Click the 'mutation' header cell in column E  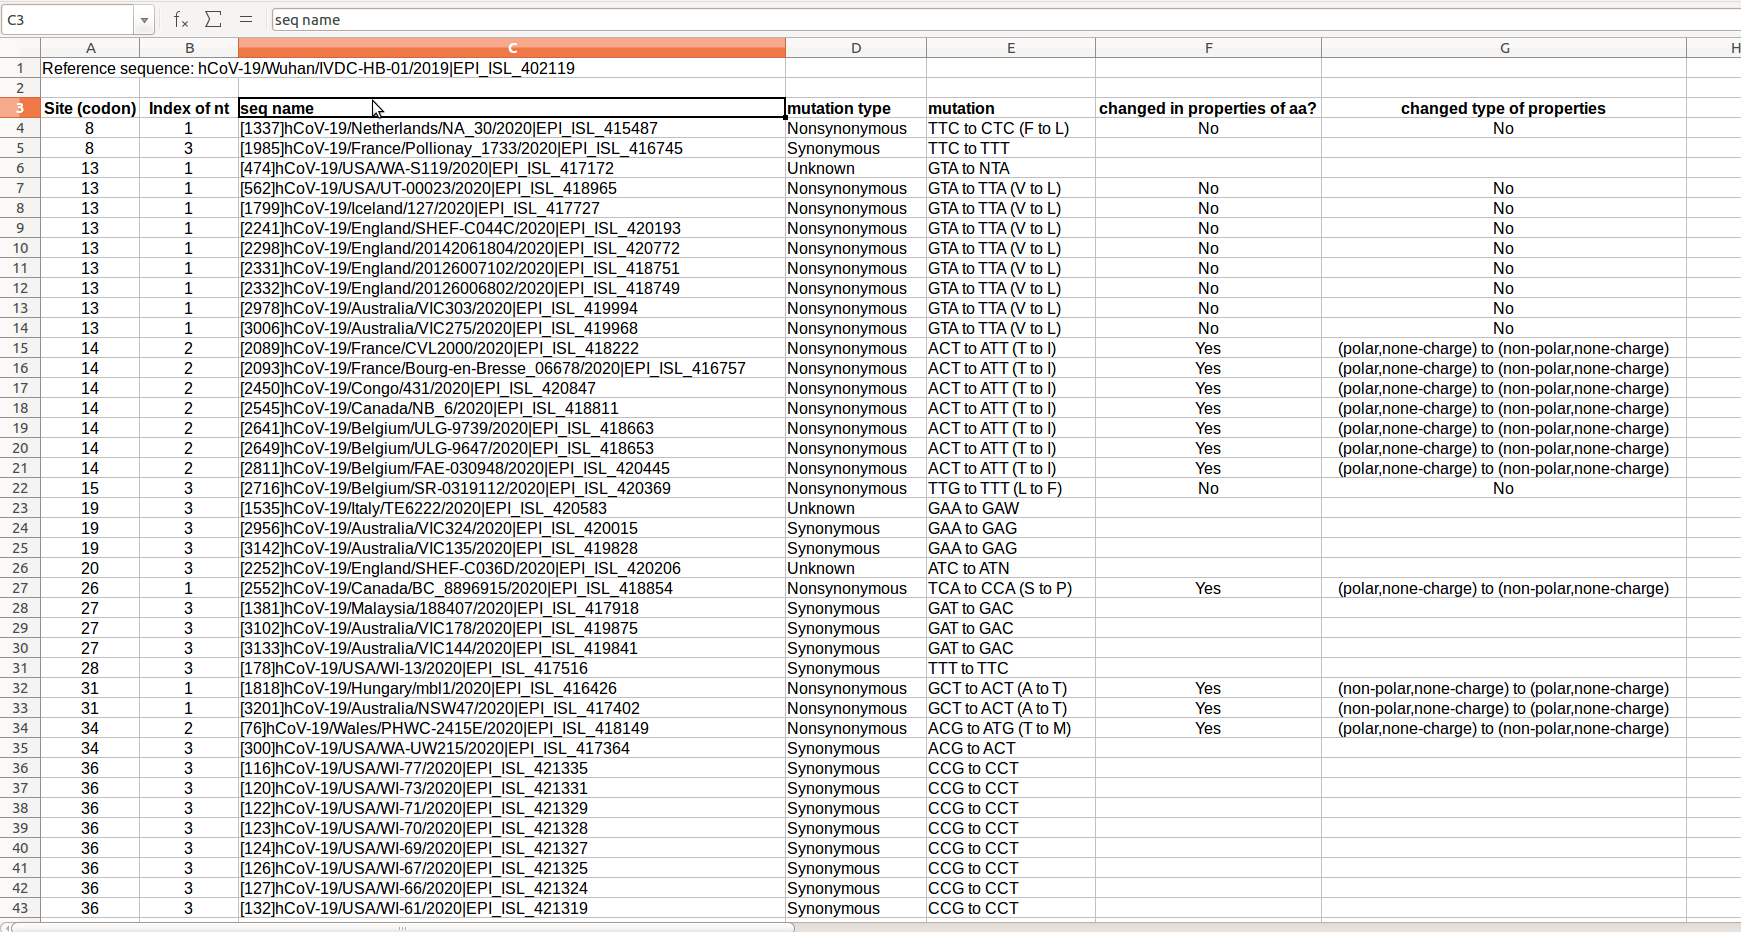[x=1011, y=108]
